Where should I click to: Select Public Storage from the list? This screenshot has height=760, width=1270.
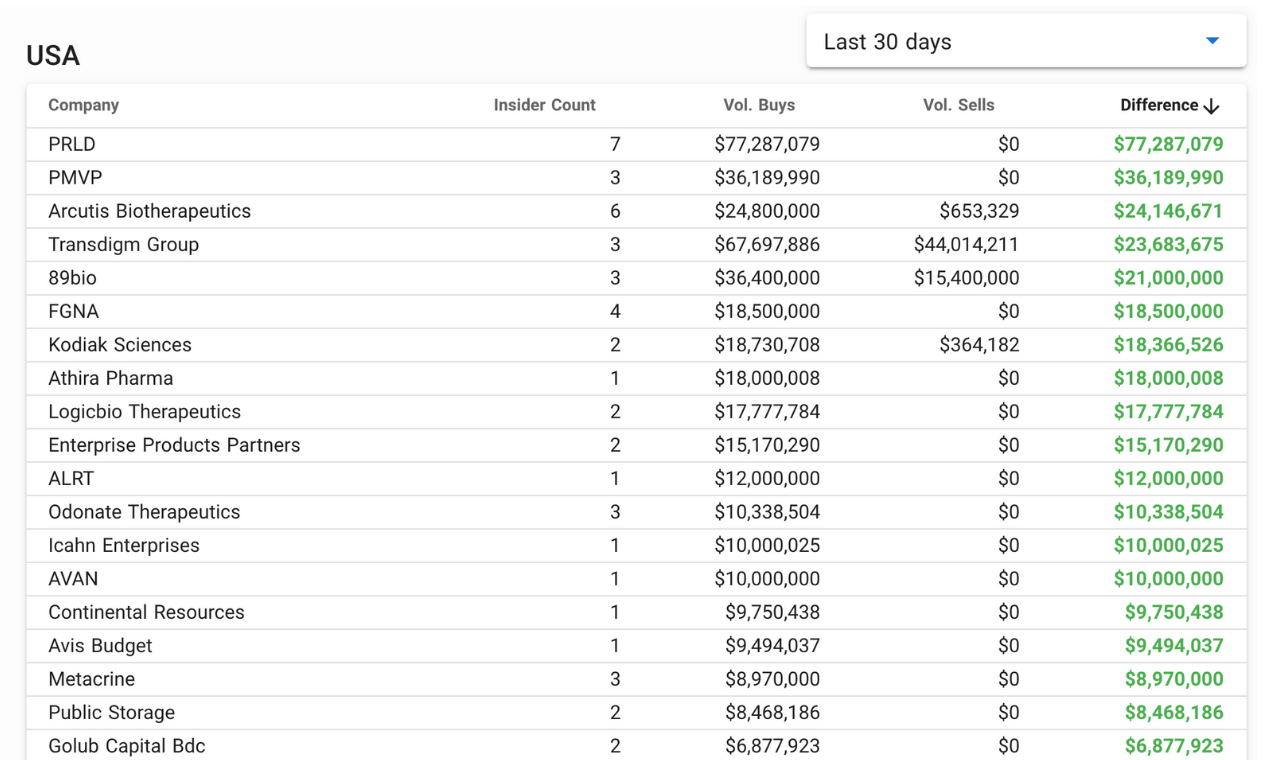pyautogui.click(x=110, y=712)
